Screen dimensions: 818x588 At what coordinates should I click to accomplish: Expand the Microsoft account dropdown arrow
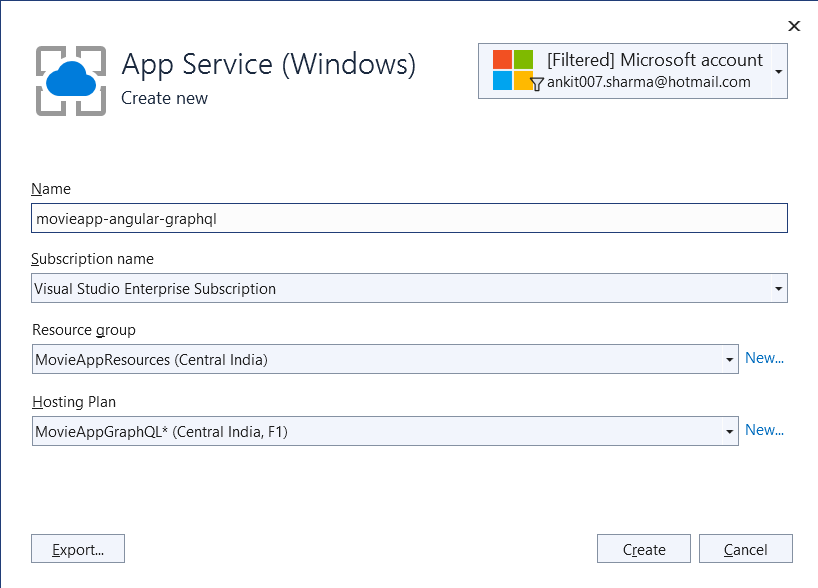point(778,72)
